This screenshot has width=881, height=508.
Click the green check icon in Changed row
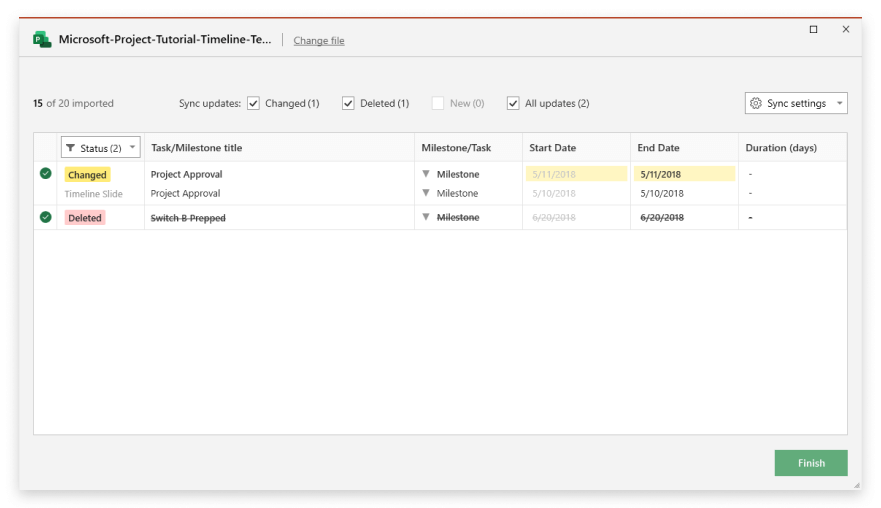click(45, 174)
